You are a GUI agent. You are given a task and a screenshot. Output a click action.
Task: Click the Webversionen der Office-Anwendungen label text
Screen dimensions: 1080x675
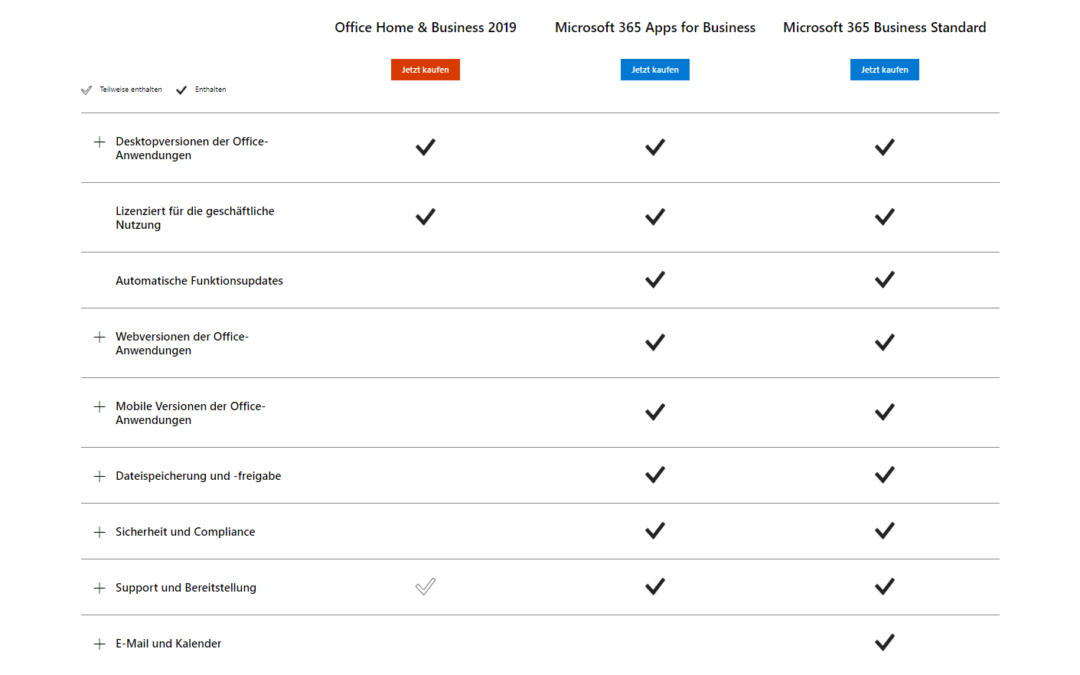click(x=182, y=343)
